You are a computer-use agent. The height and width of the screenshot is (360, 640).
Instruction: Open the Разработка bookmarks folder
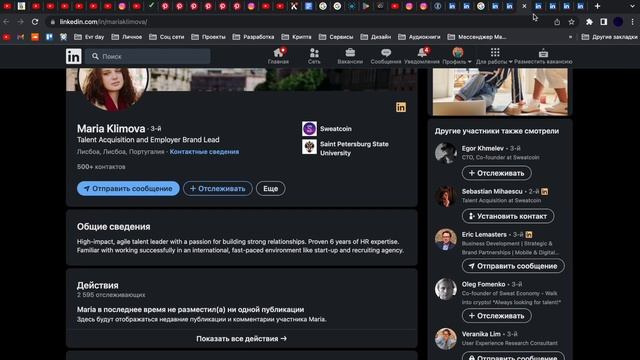tap(253, 37)
